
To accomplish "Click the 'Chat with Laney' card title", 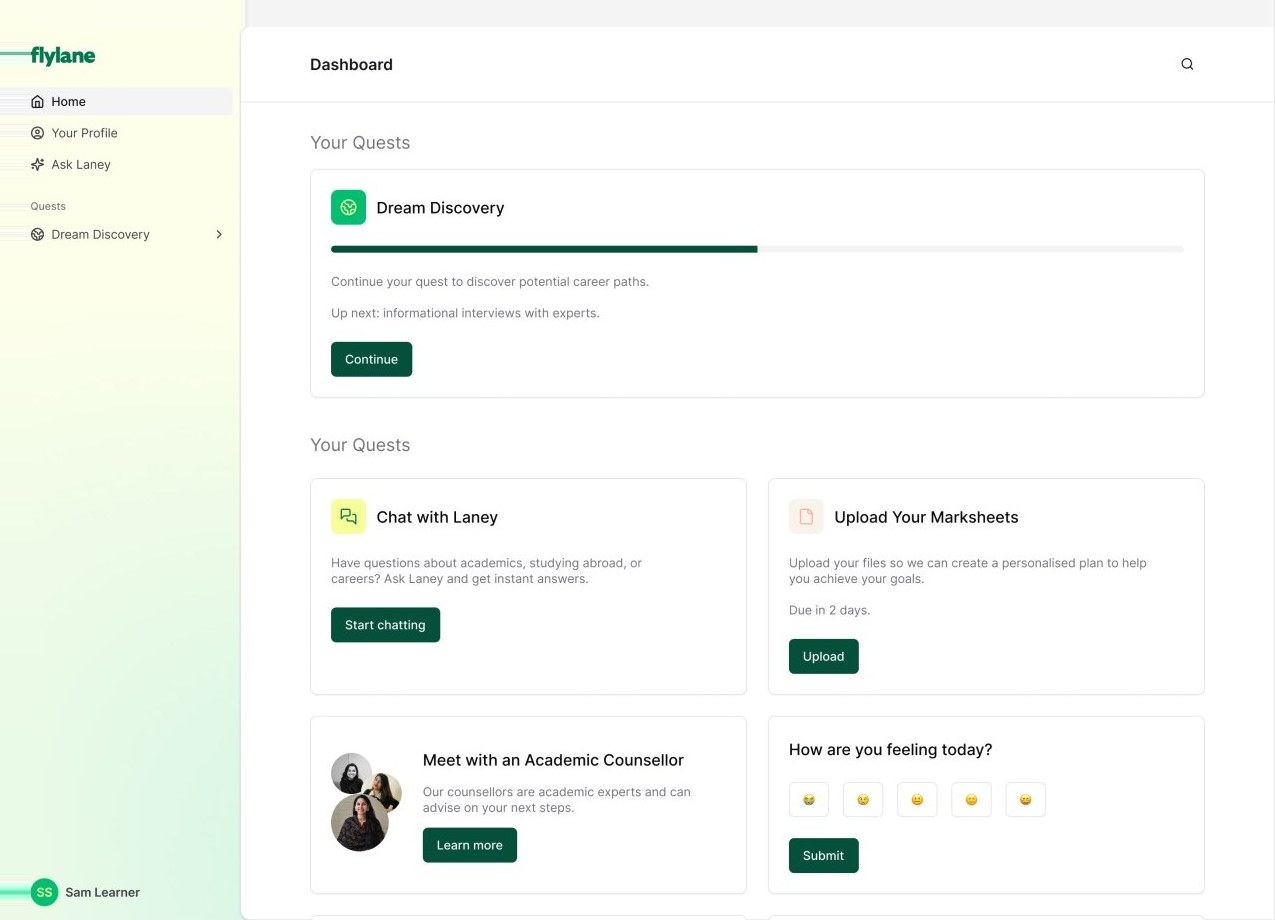I will pyautogui.click(x=437, y=517).
